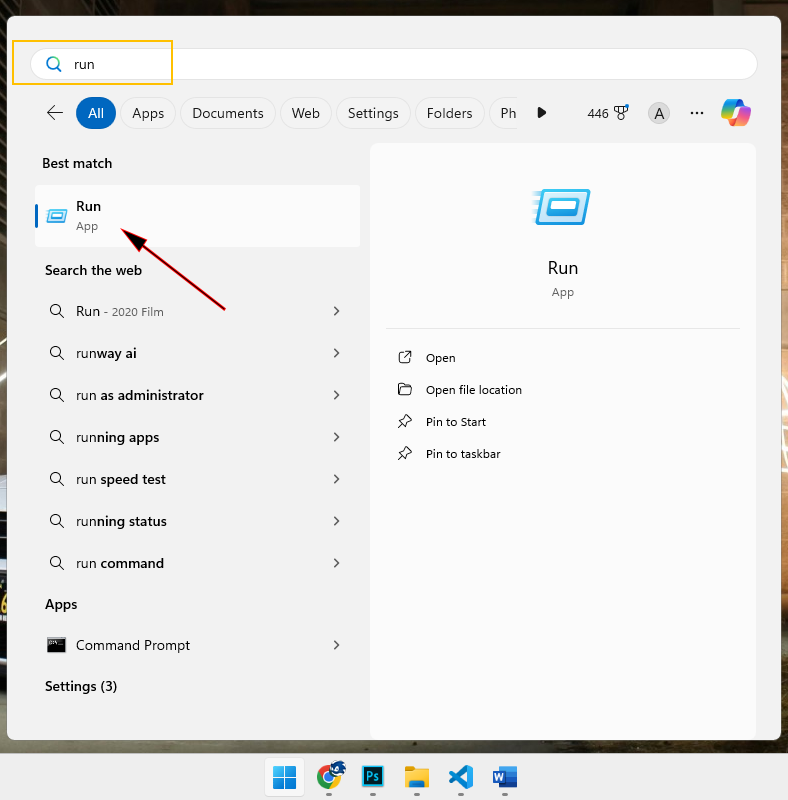Expand the Command Prompt result chevron

336,645
